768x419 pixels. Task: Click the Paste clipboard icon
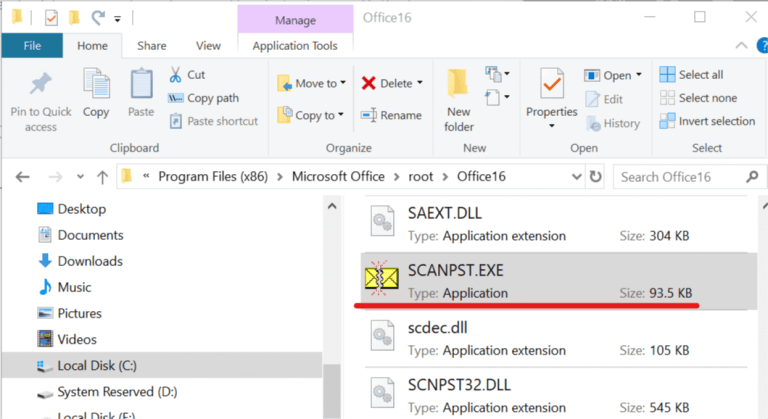pyautogui.click(x=141, y=84)
